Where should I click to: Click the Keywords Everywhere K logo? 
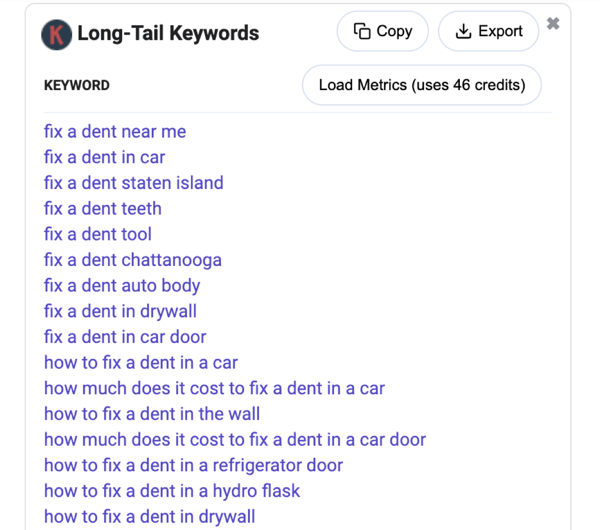click(x=56, y=34)
